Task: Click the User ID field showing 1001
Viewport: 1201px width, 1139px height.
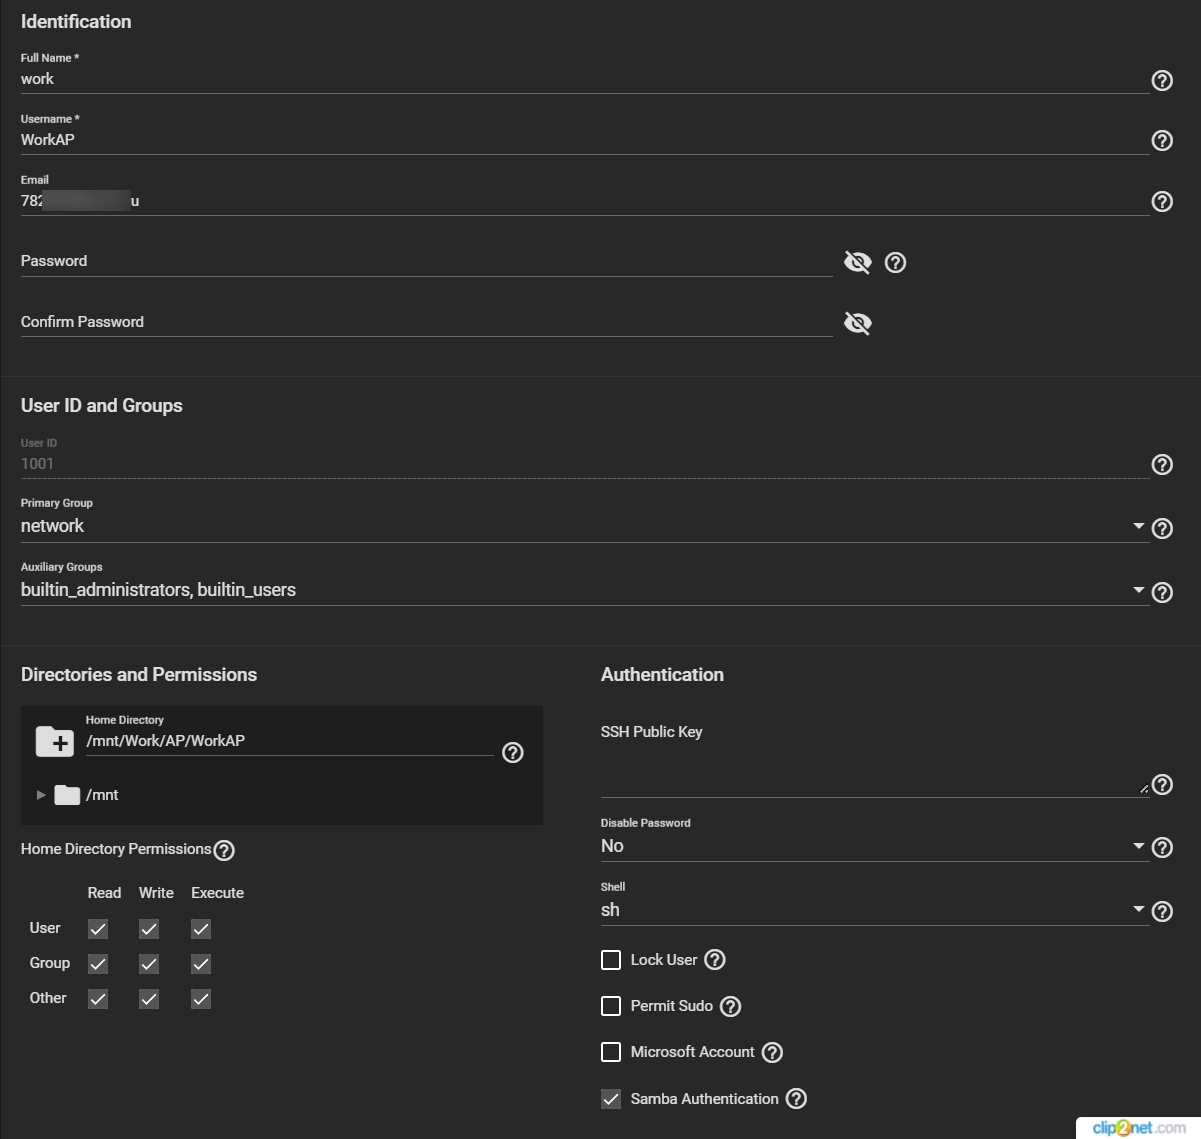Action: point(584,464)
